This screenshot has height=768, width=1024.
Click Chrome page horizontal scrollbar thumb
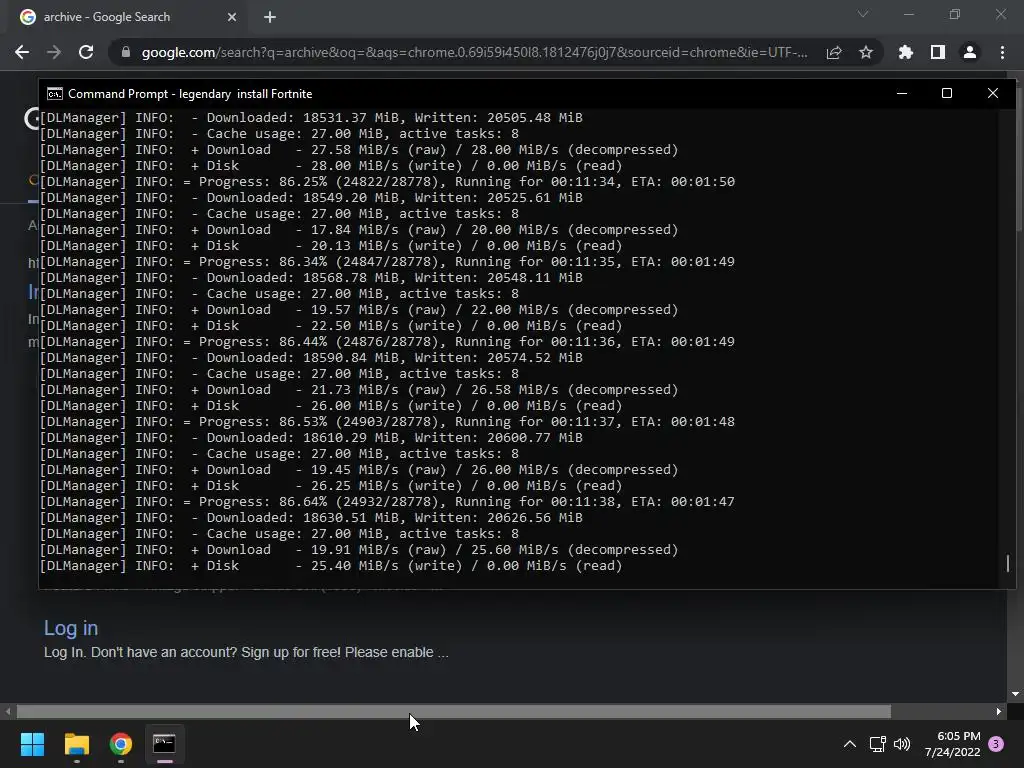tap(453, 711)
